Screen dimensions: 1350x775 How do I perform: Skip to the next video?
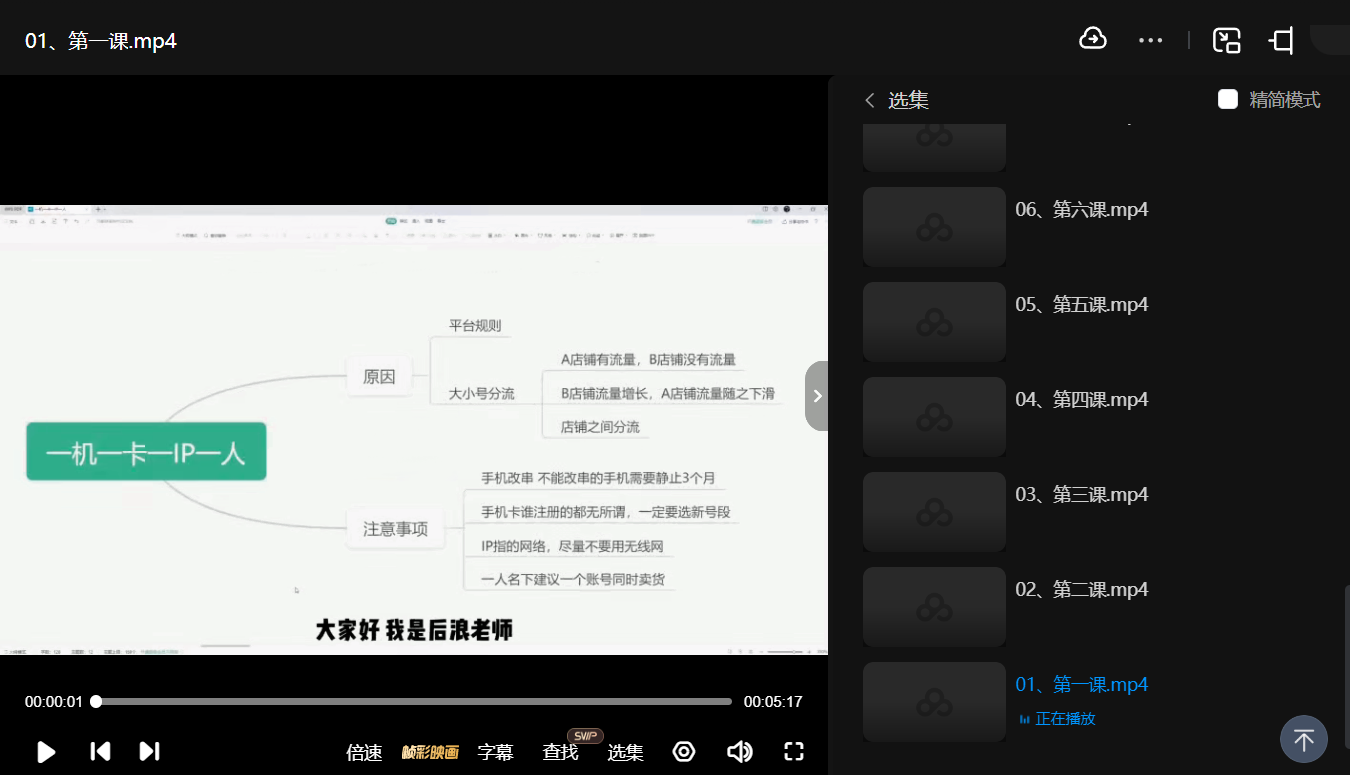[x=149, y=751]
